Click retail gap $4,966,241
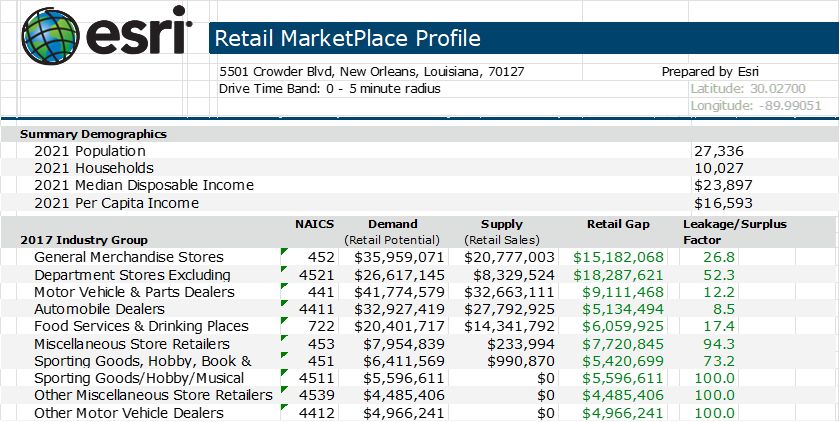This screenshot has height=422, width=840. tap(623, 413)
